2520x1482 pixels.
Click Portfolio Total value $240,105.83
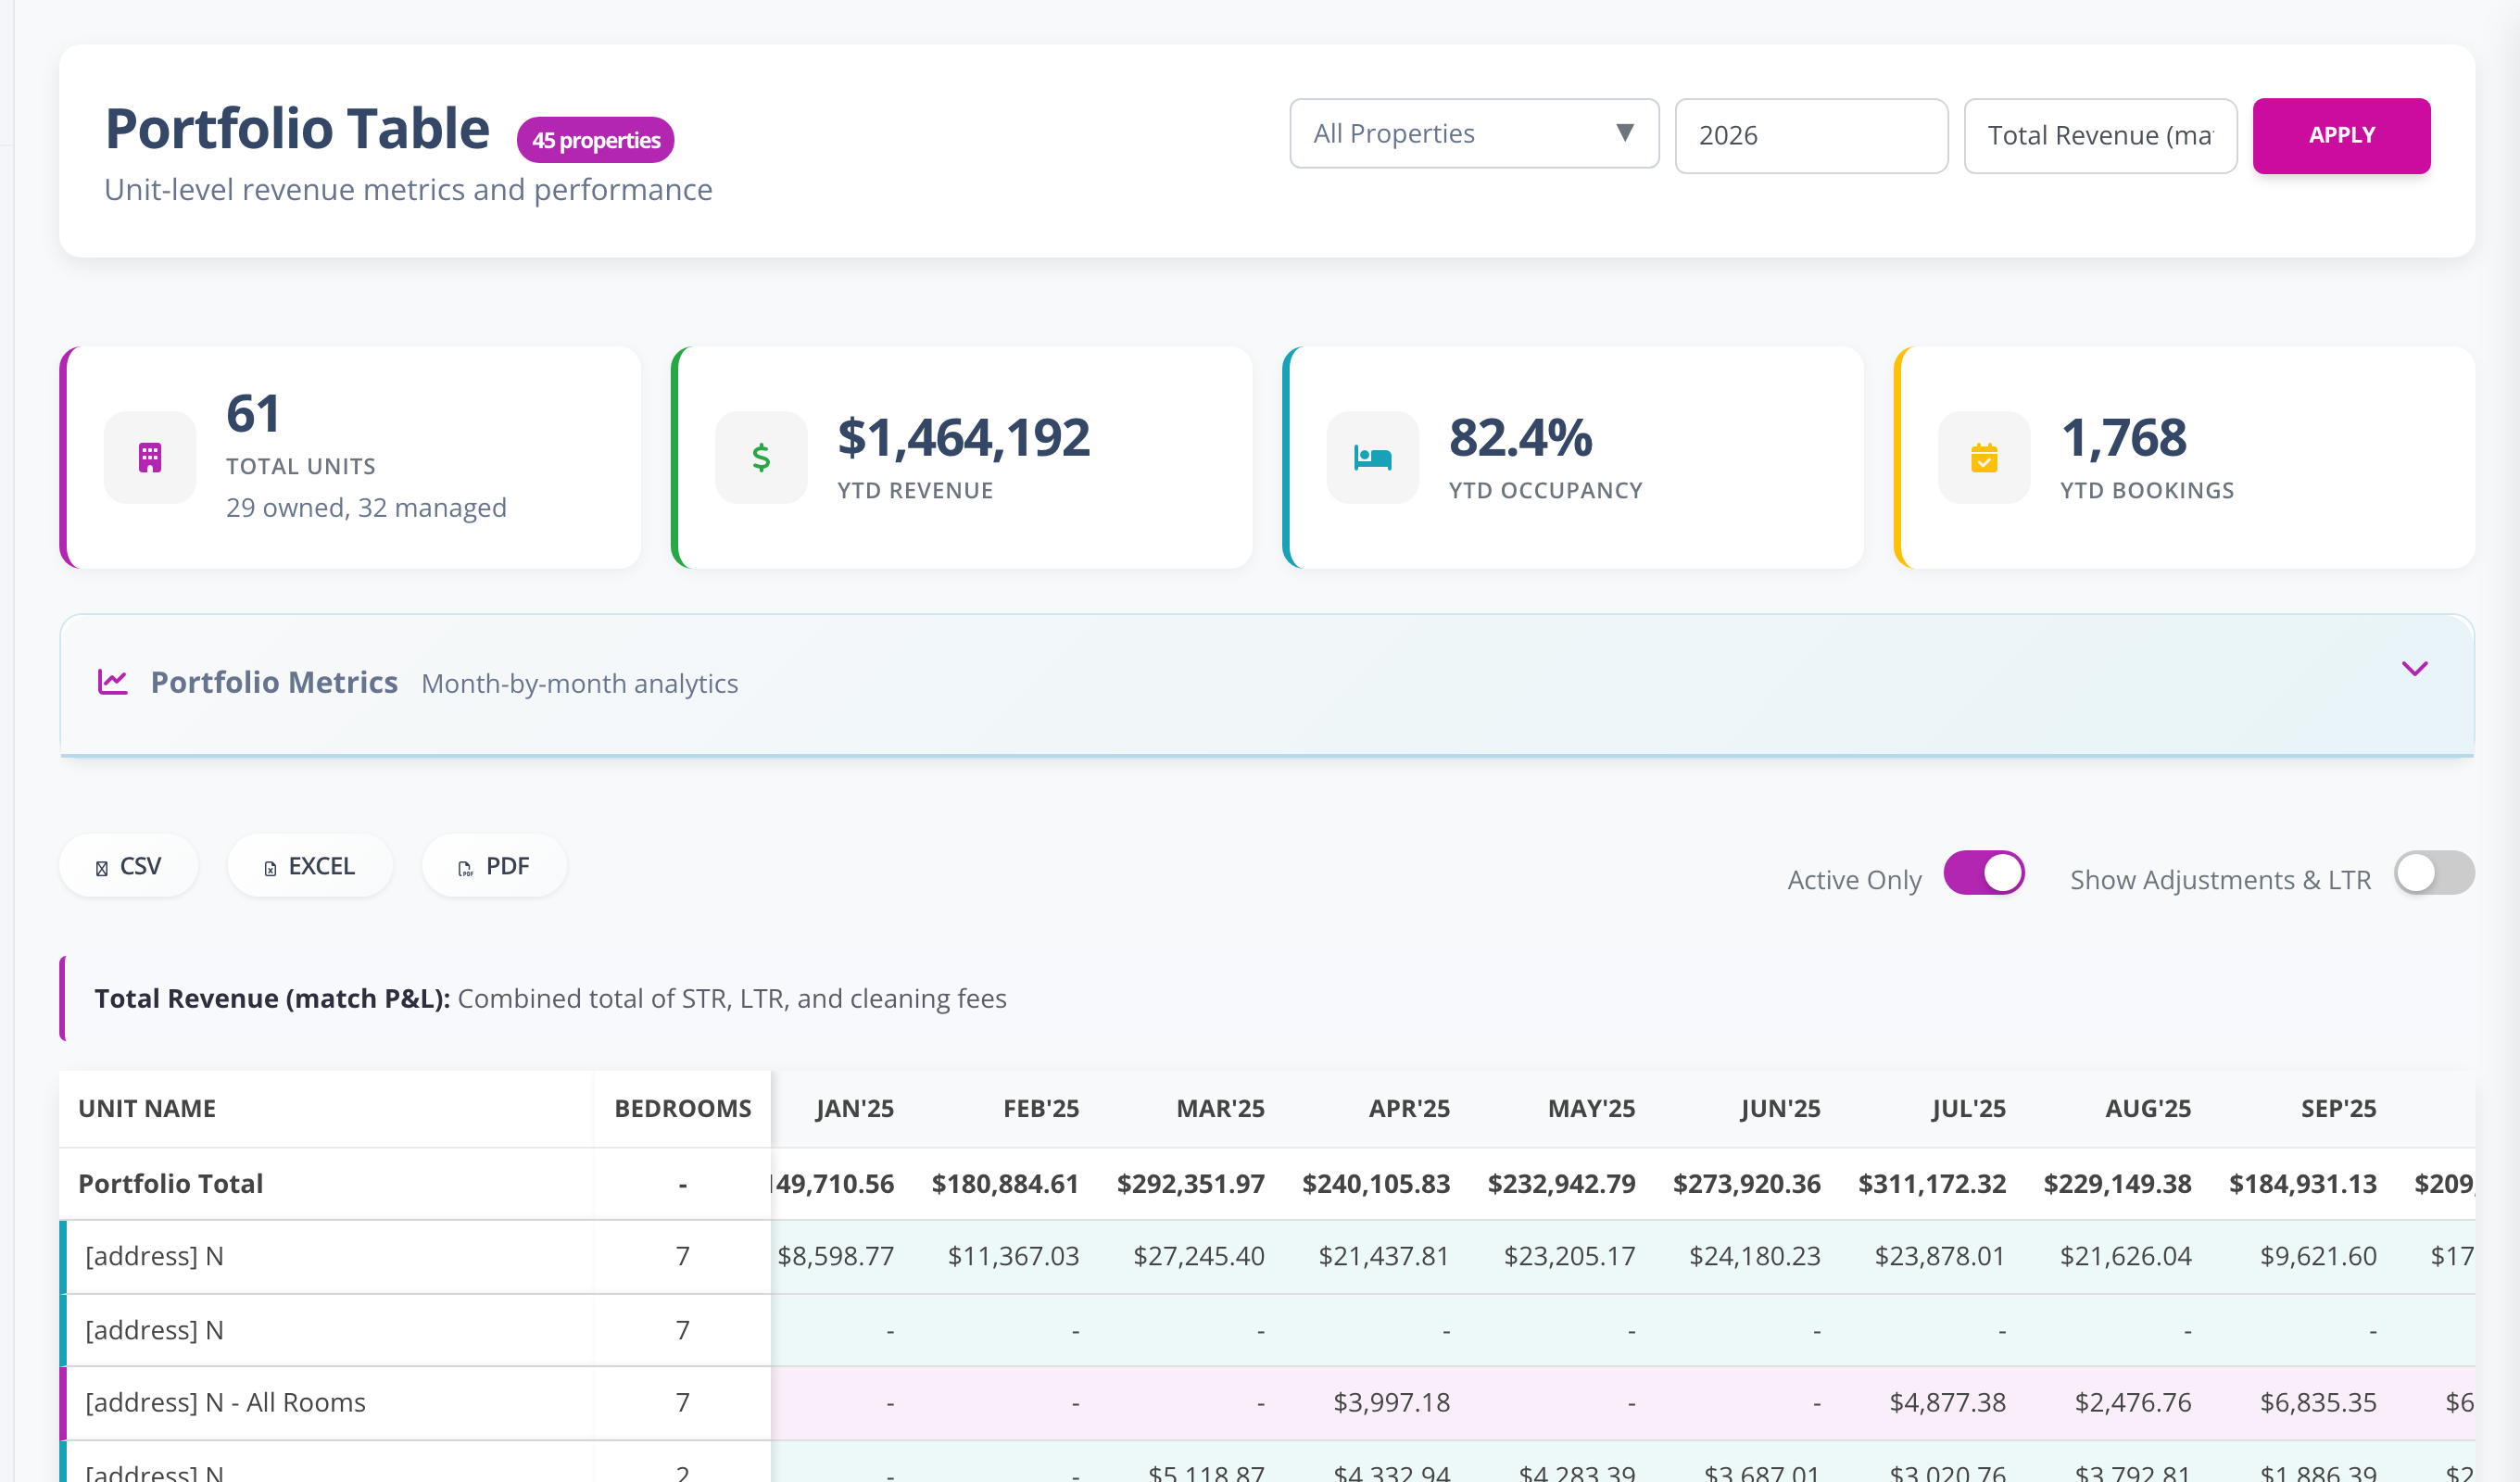[x=1376, y=1184]
